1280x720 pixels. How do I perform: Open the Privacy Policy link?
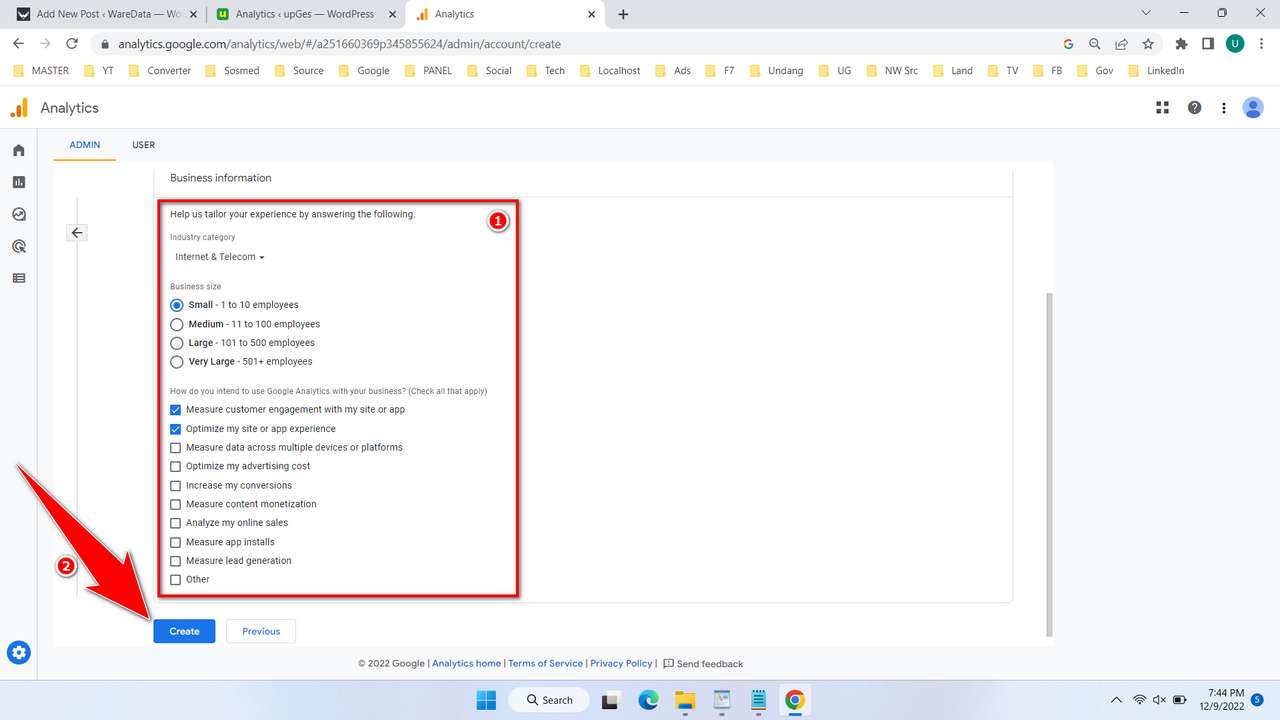(621, 663)
